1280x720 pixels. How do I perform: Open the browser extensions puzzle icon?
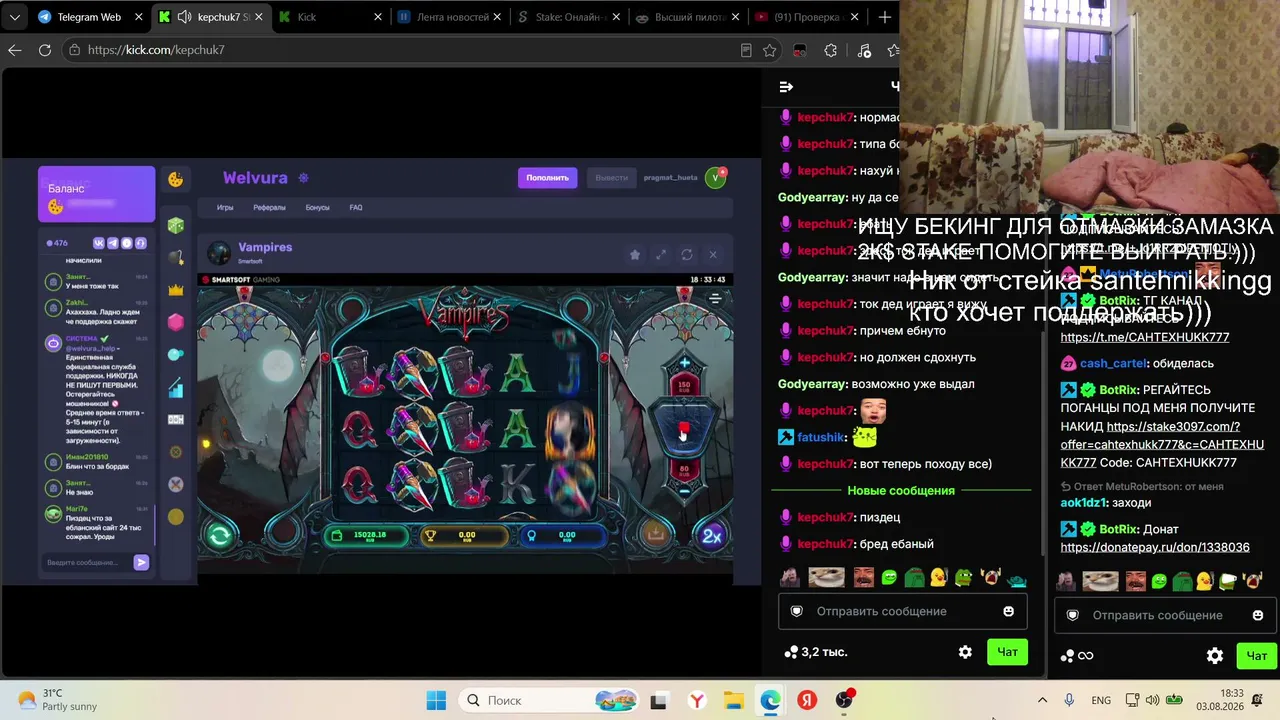(831, 50)
